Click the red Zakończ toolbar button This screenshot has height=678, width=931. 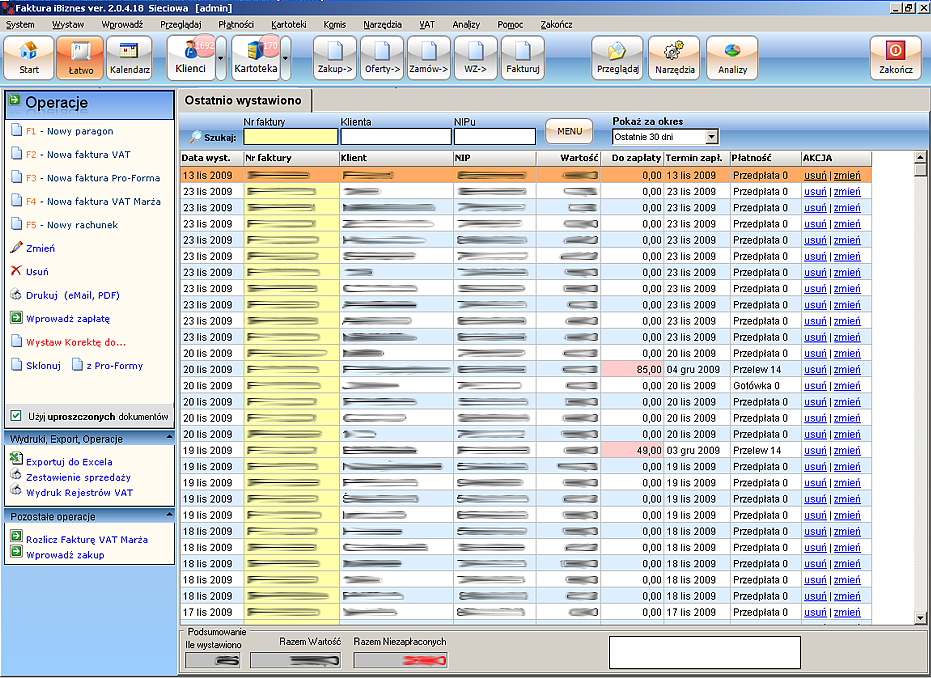point(895,58)
